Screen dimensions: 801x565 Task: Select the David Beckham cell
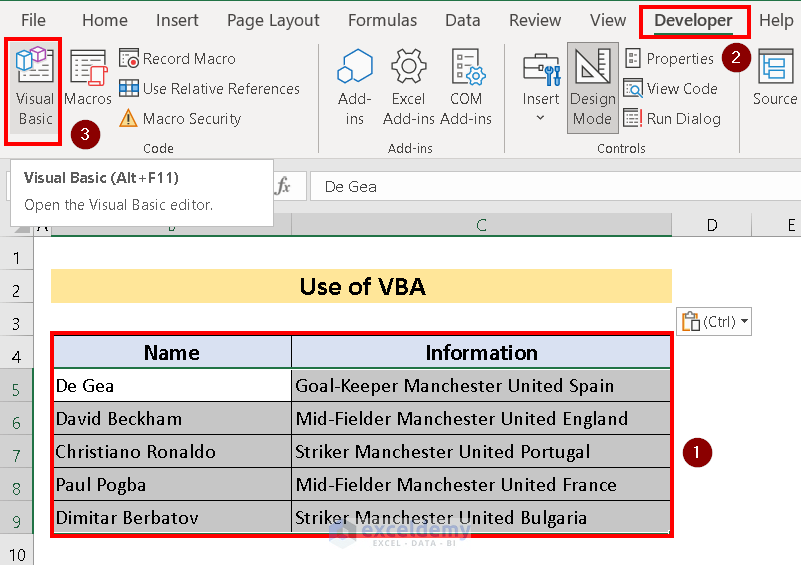[x=172, y=418]
